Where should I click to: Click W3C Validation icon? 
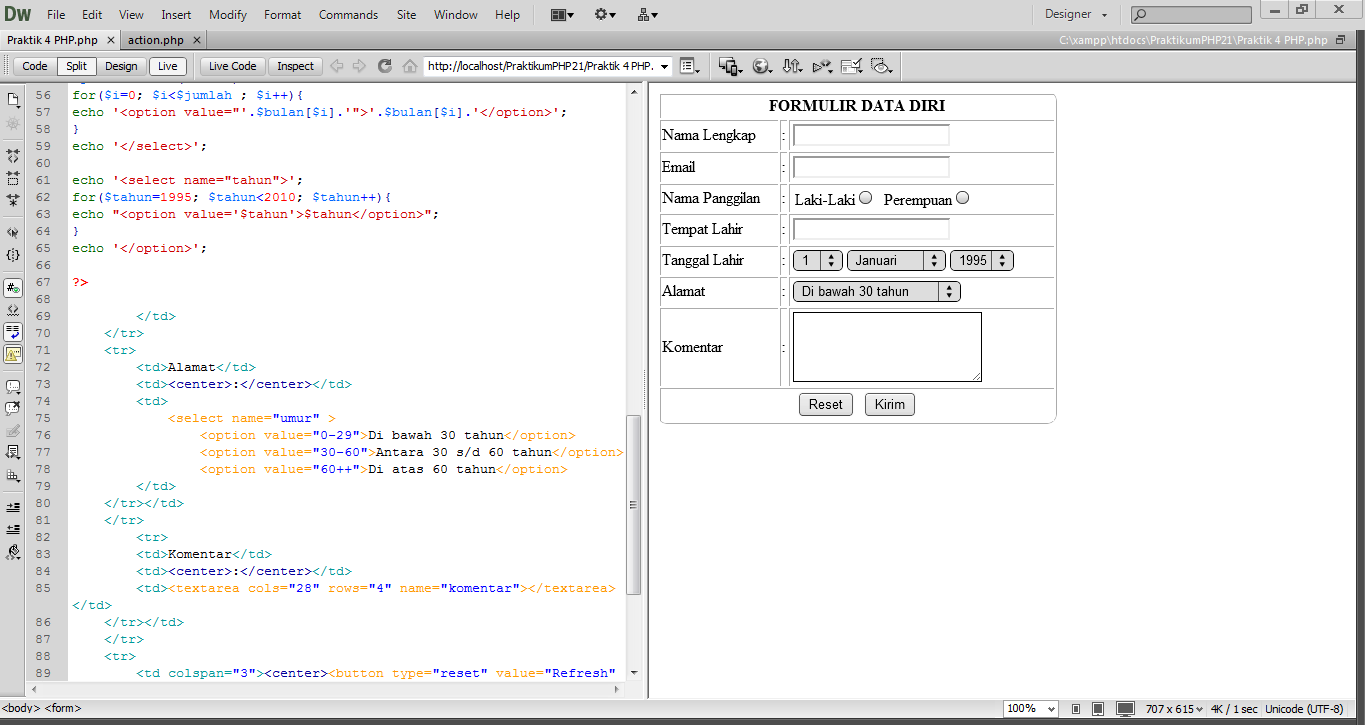(x=822, y=66)
